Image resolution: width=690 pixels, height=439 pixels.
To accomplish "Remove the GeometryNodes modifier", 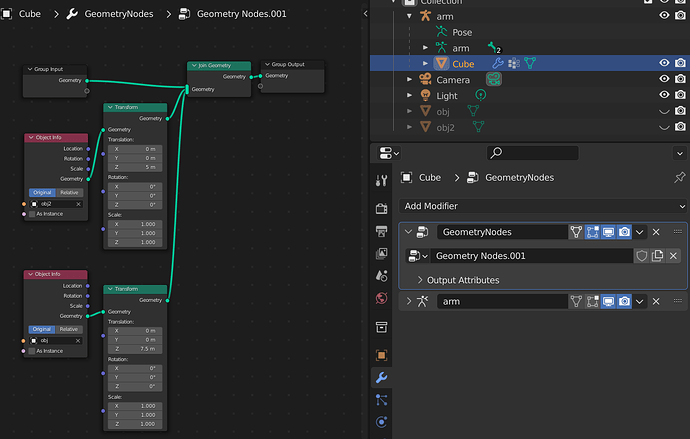I will click(x=656, y=232).
